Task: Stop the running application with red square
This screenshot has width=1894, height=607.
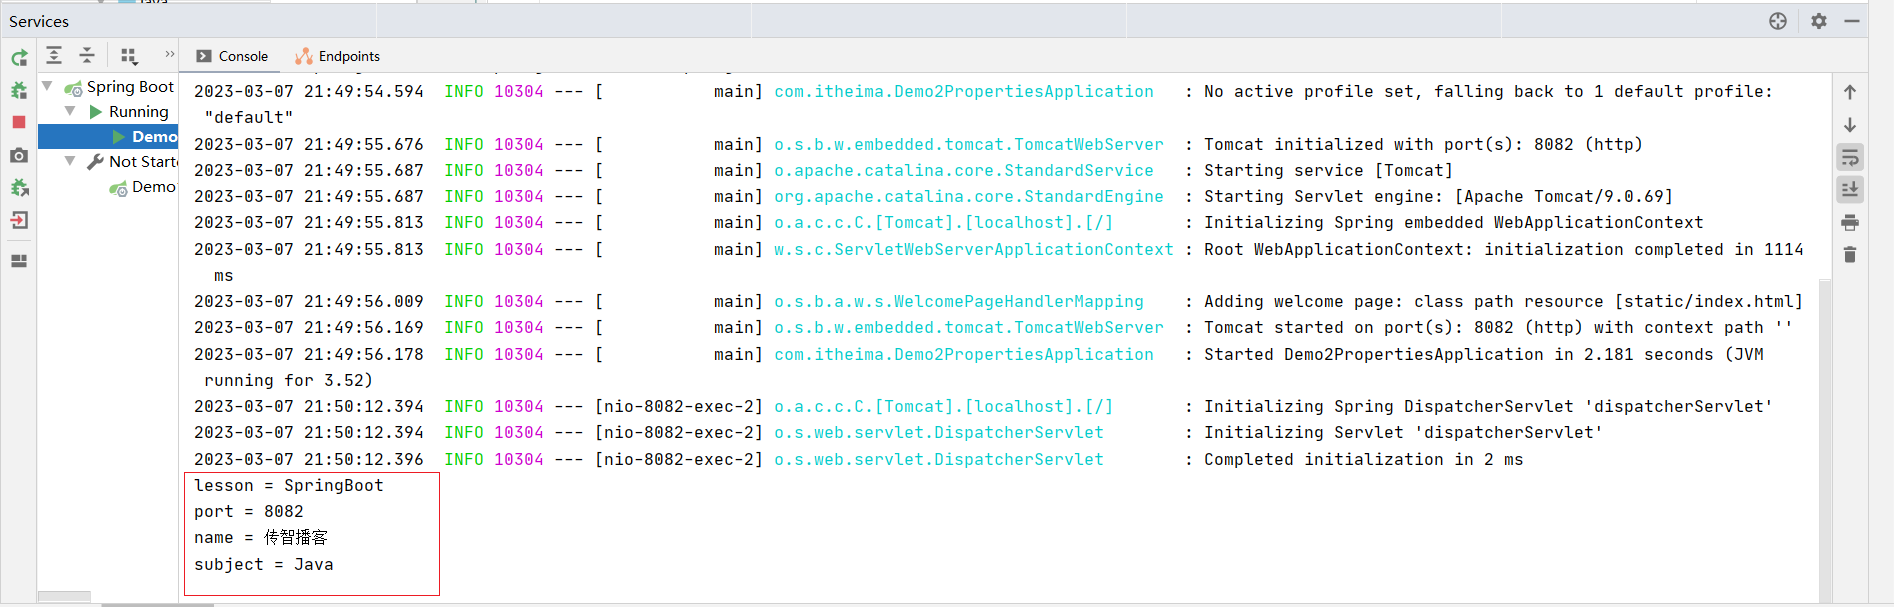Action: (19, 122)
